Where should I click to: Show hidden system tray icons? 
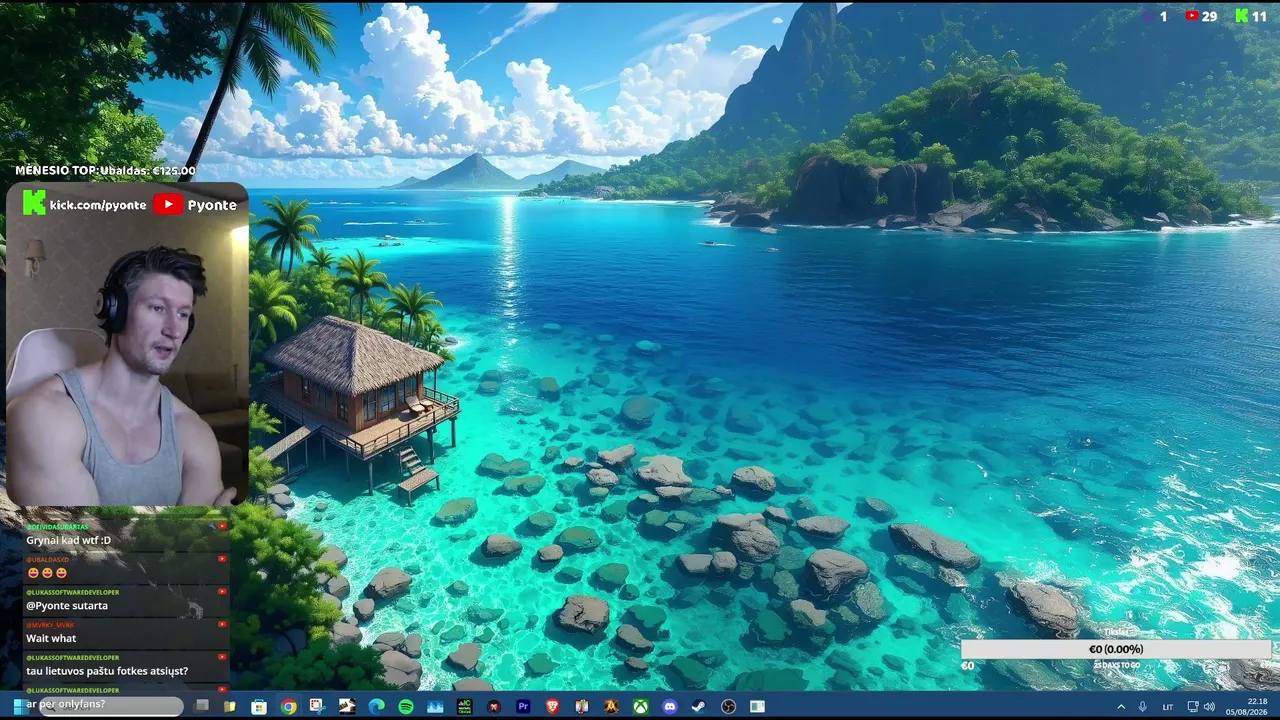pyautogui.click(x=1120, y=707)
